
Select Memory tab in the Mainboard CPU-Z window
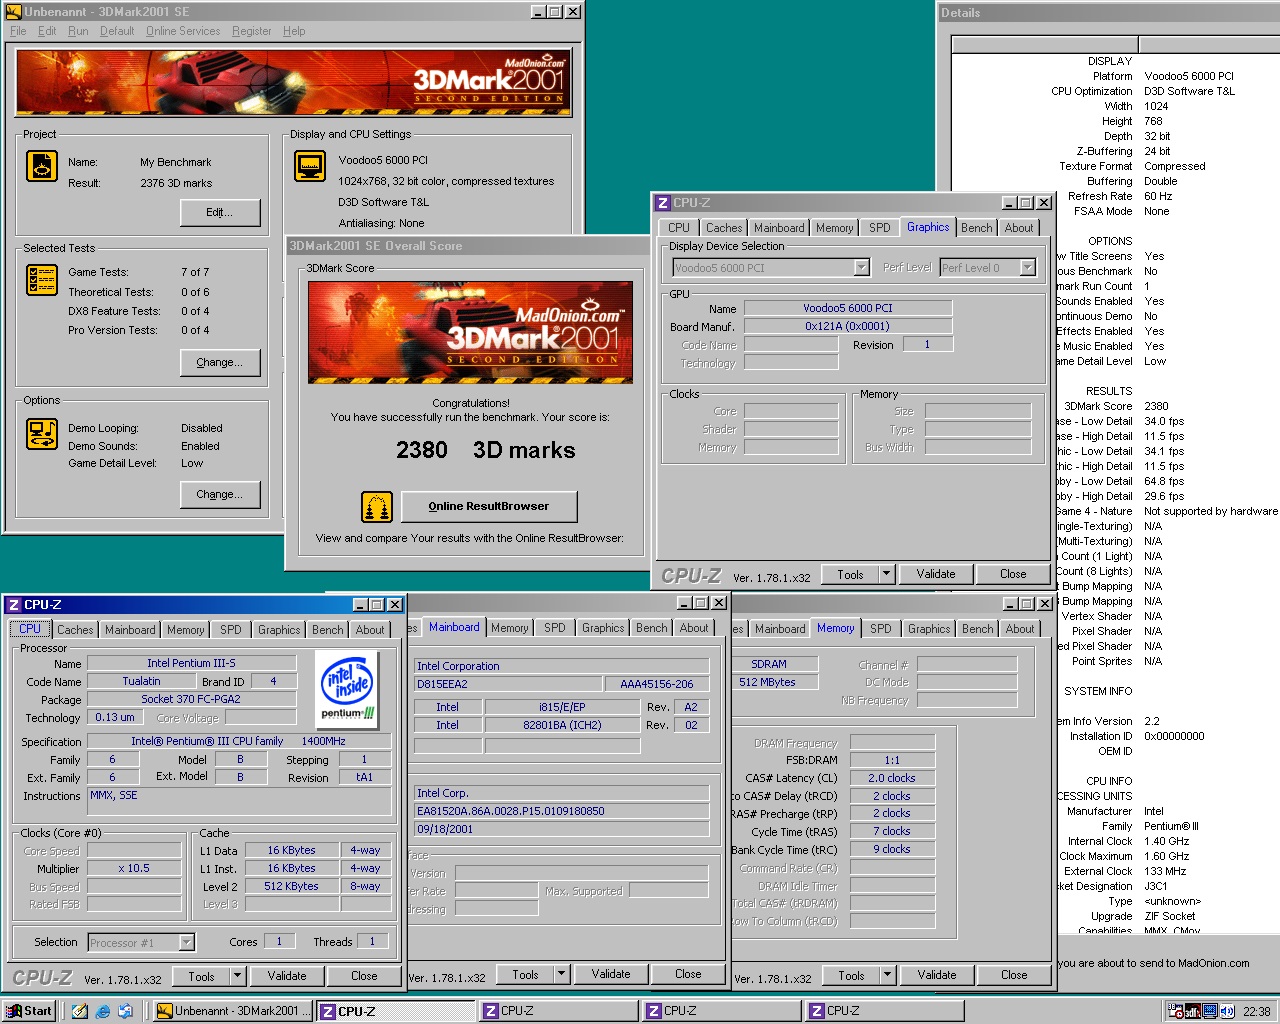[510, 628]
